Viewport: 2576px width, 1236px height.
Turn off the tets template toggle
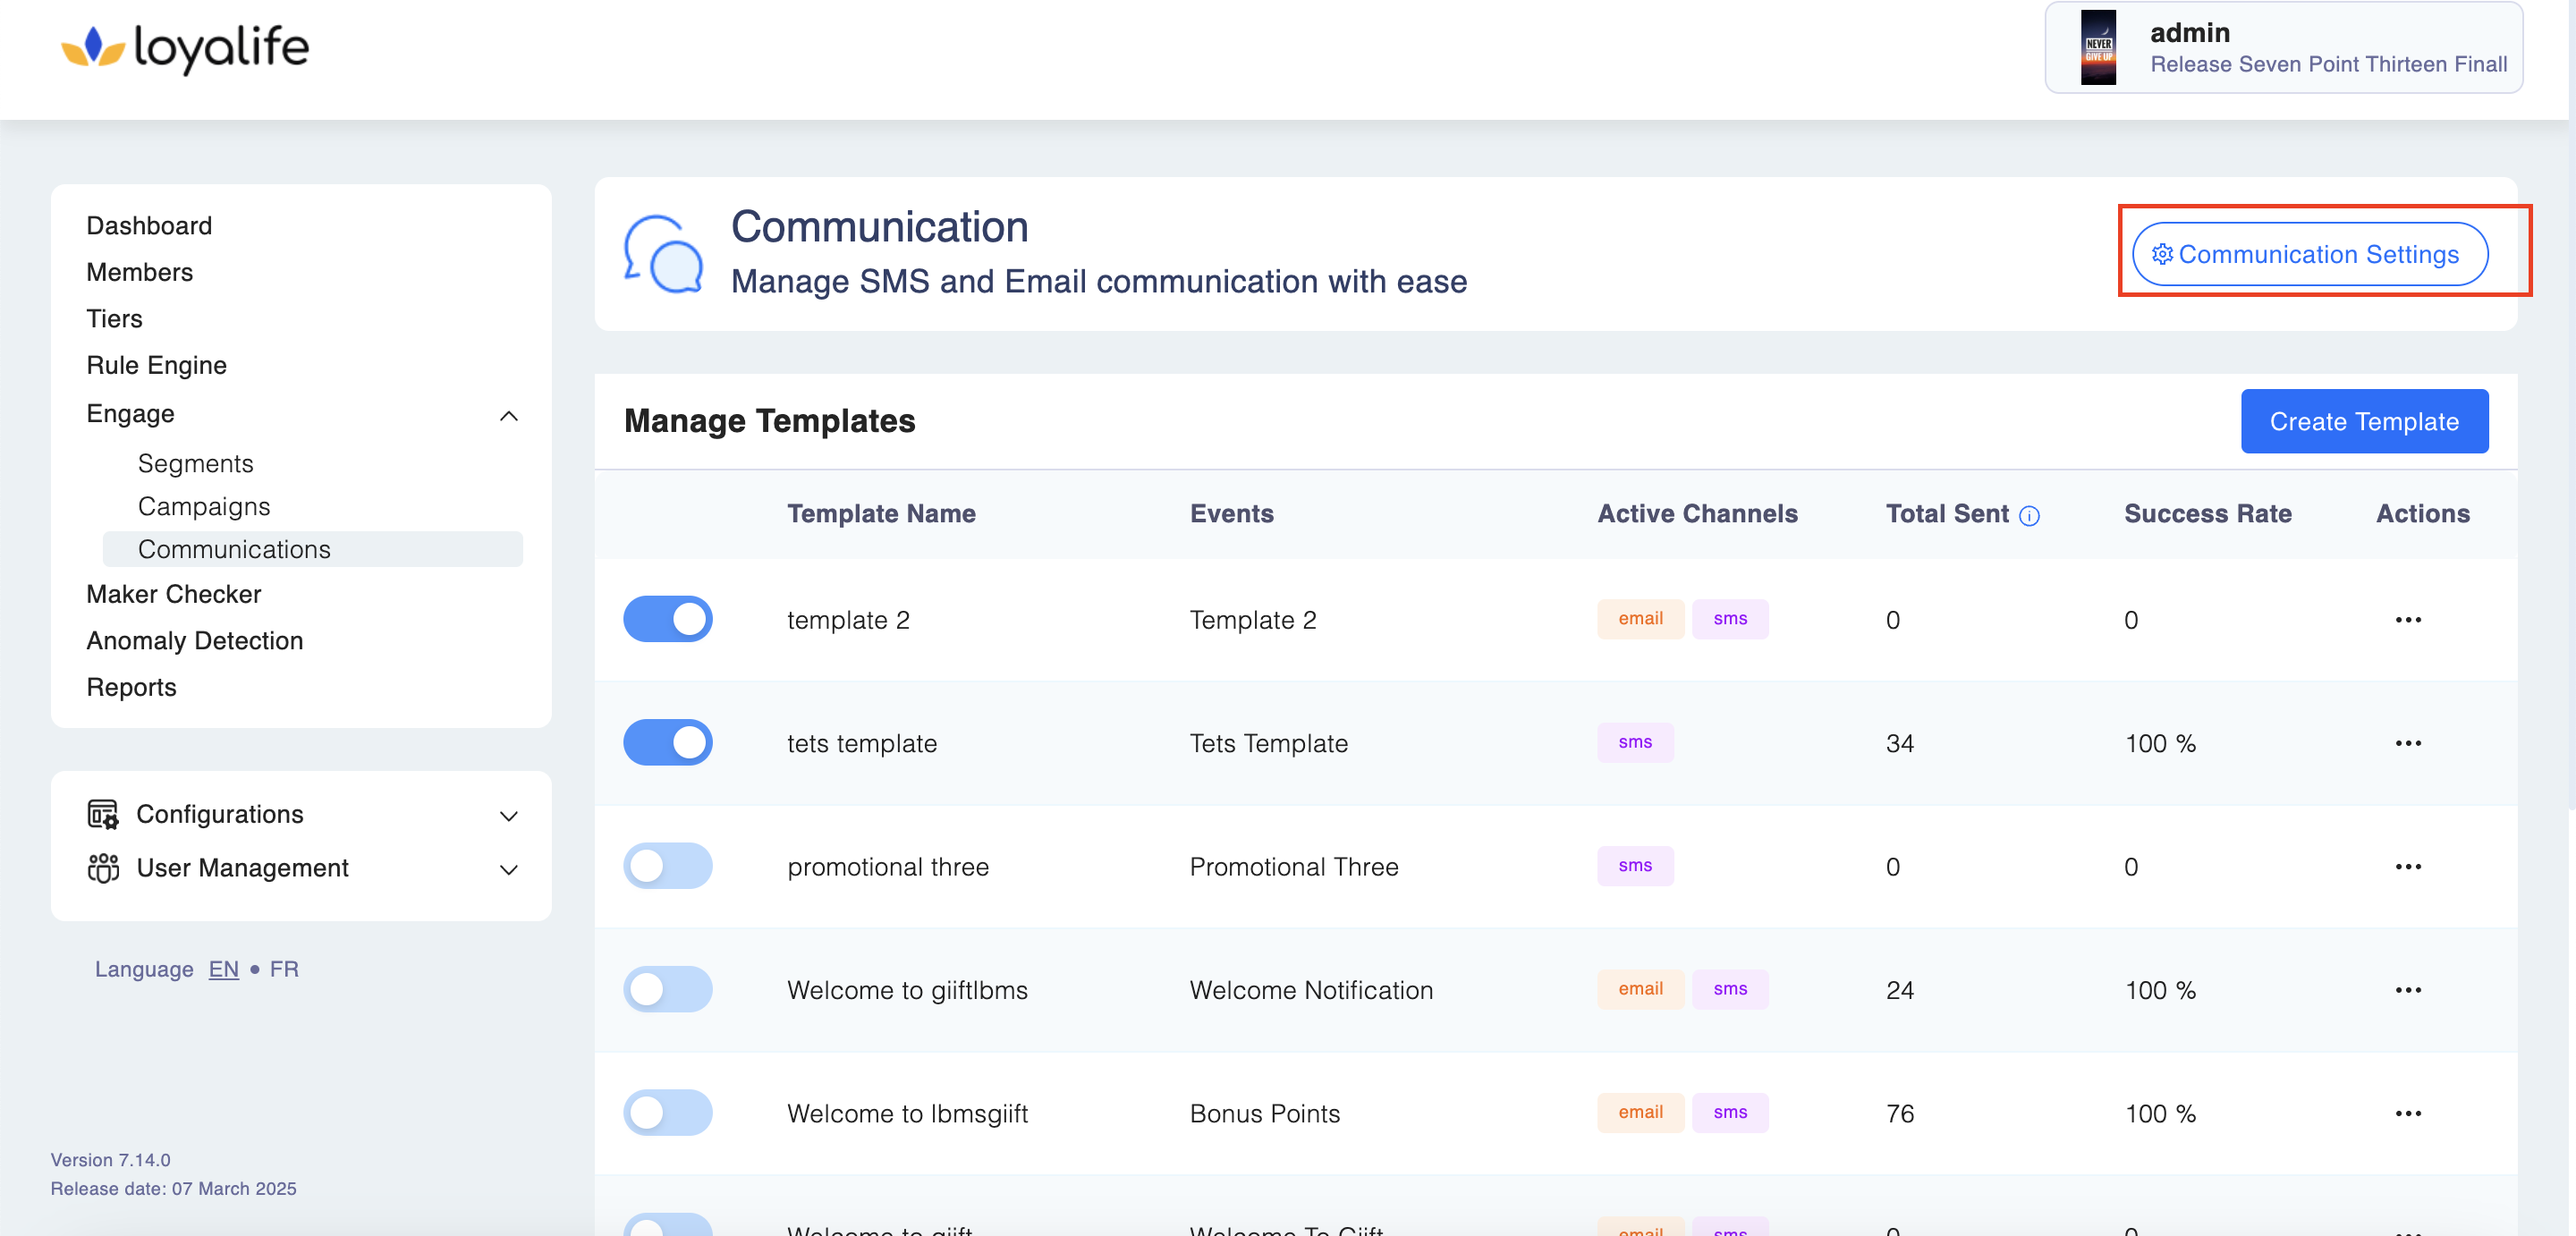point(667,742)
